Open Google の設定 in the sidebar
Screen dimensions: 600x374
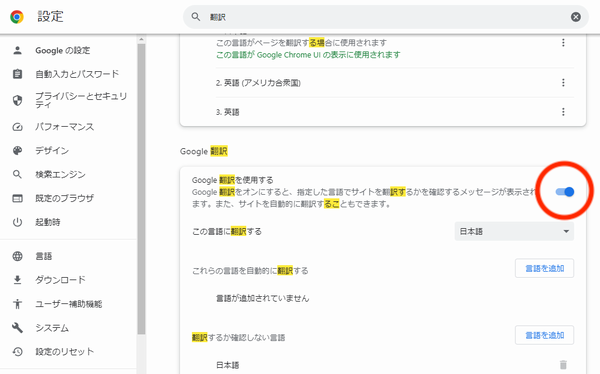[63, 51]
